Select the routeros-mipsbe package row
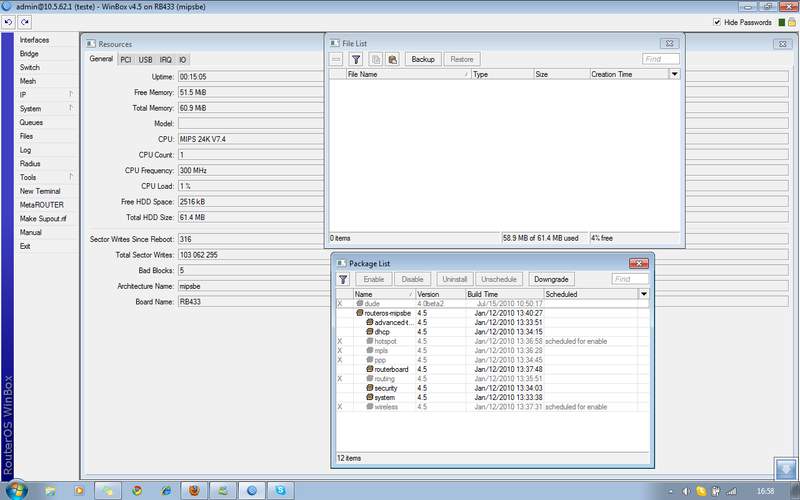The image size is (800, 500). pos(492,313)
